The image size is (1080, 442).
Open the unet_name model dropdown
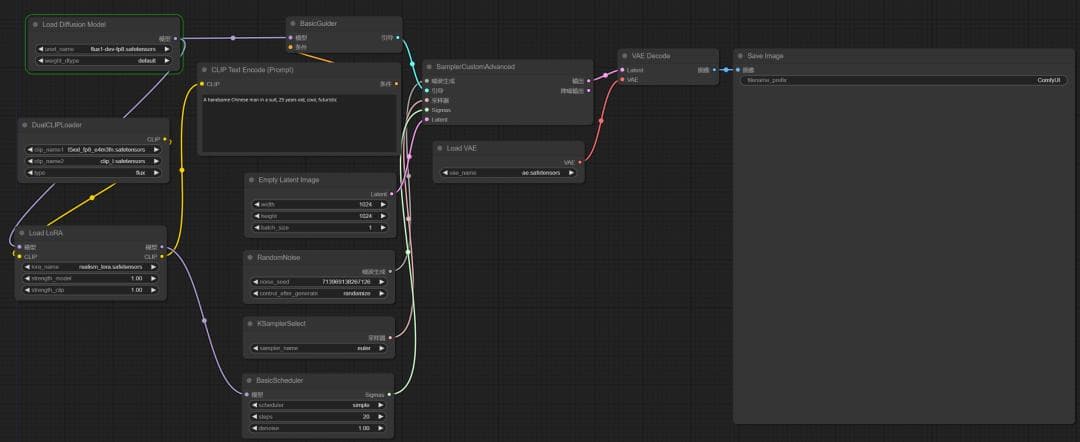pyautogui.click(x=104, y=50)
